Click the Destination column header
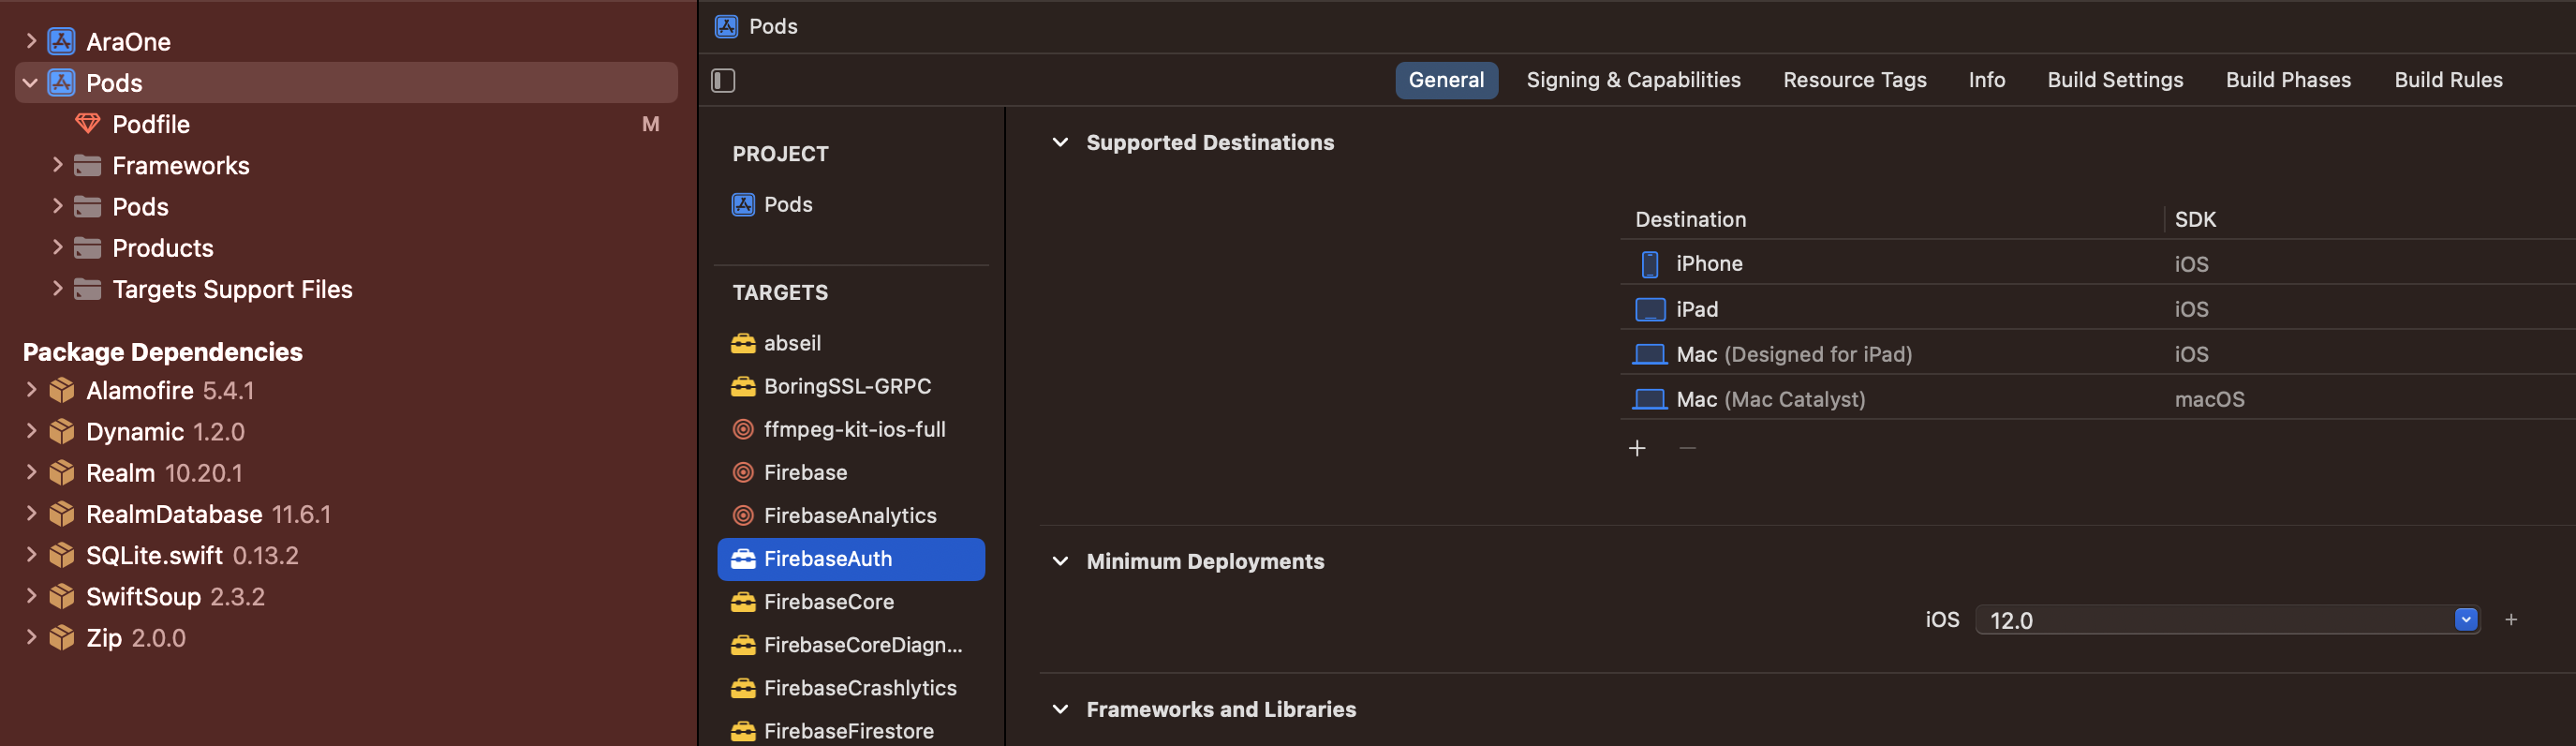This screenshot has width=2576, height=746. tap(1690, 219)
